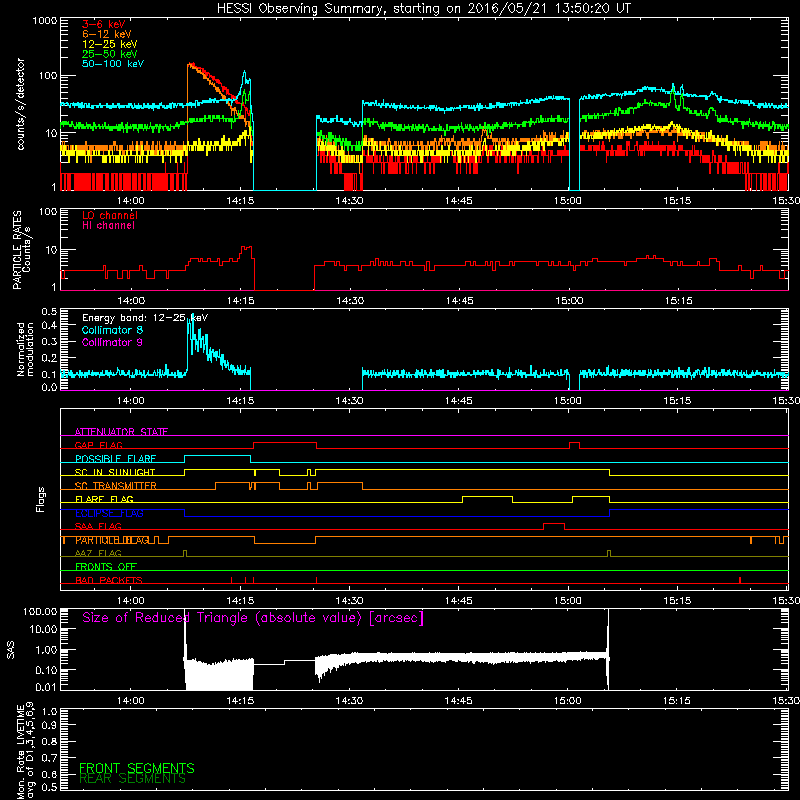Click the LO channel legend label
Screen dimensions: 800x800
coord(110,215)
